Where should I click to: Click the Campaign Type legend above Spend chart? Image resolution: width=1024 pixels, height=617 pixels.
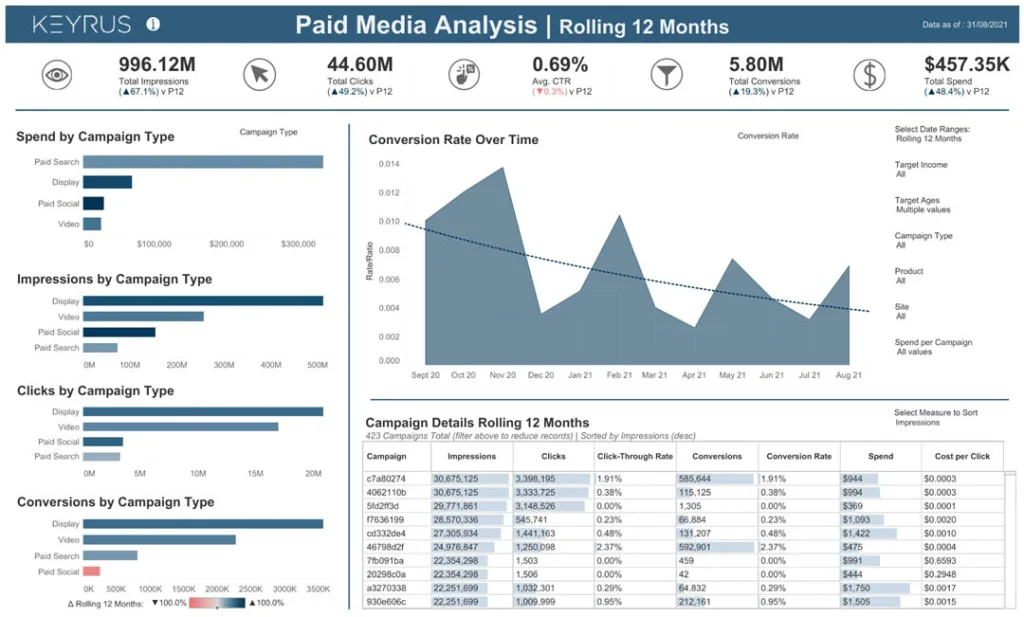268,132
